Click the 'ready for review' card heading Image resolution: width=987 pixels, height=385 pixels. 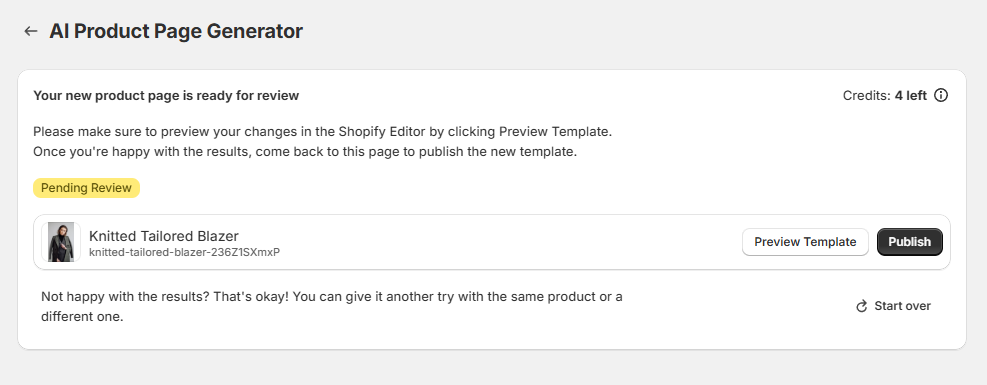click(x=166, y=96)
